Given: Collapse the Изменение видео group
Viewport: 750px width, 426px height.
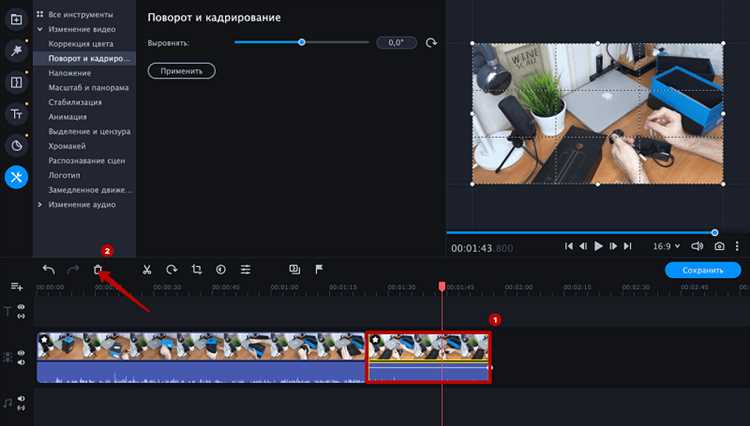Looking at the screenshot, I should click(40, 29).
